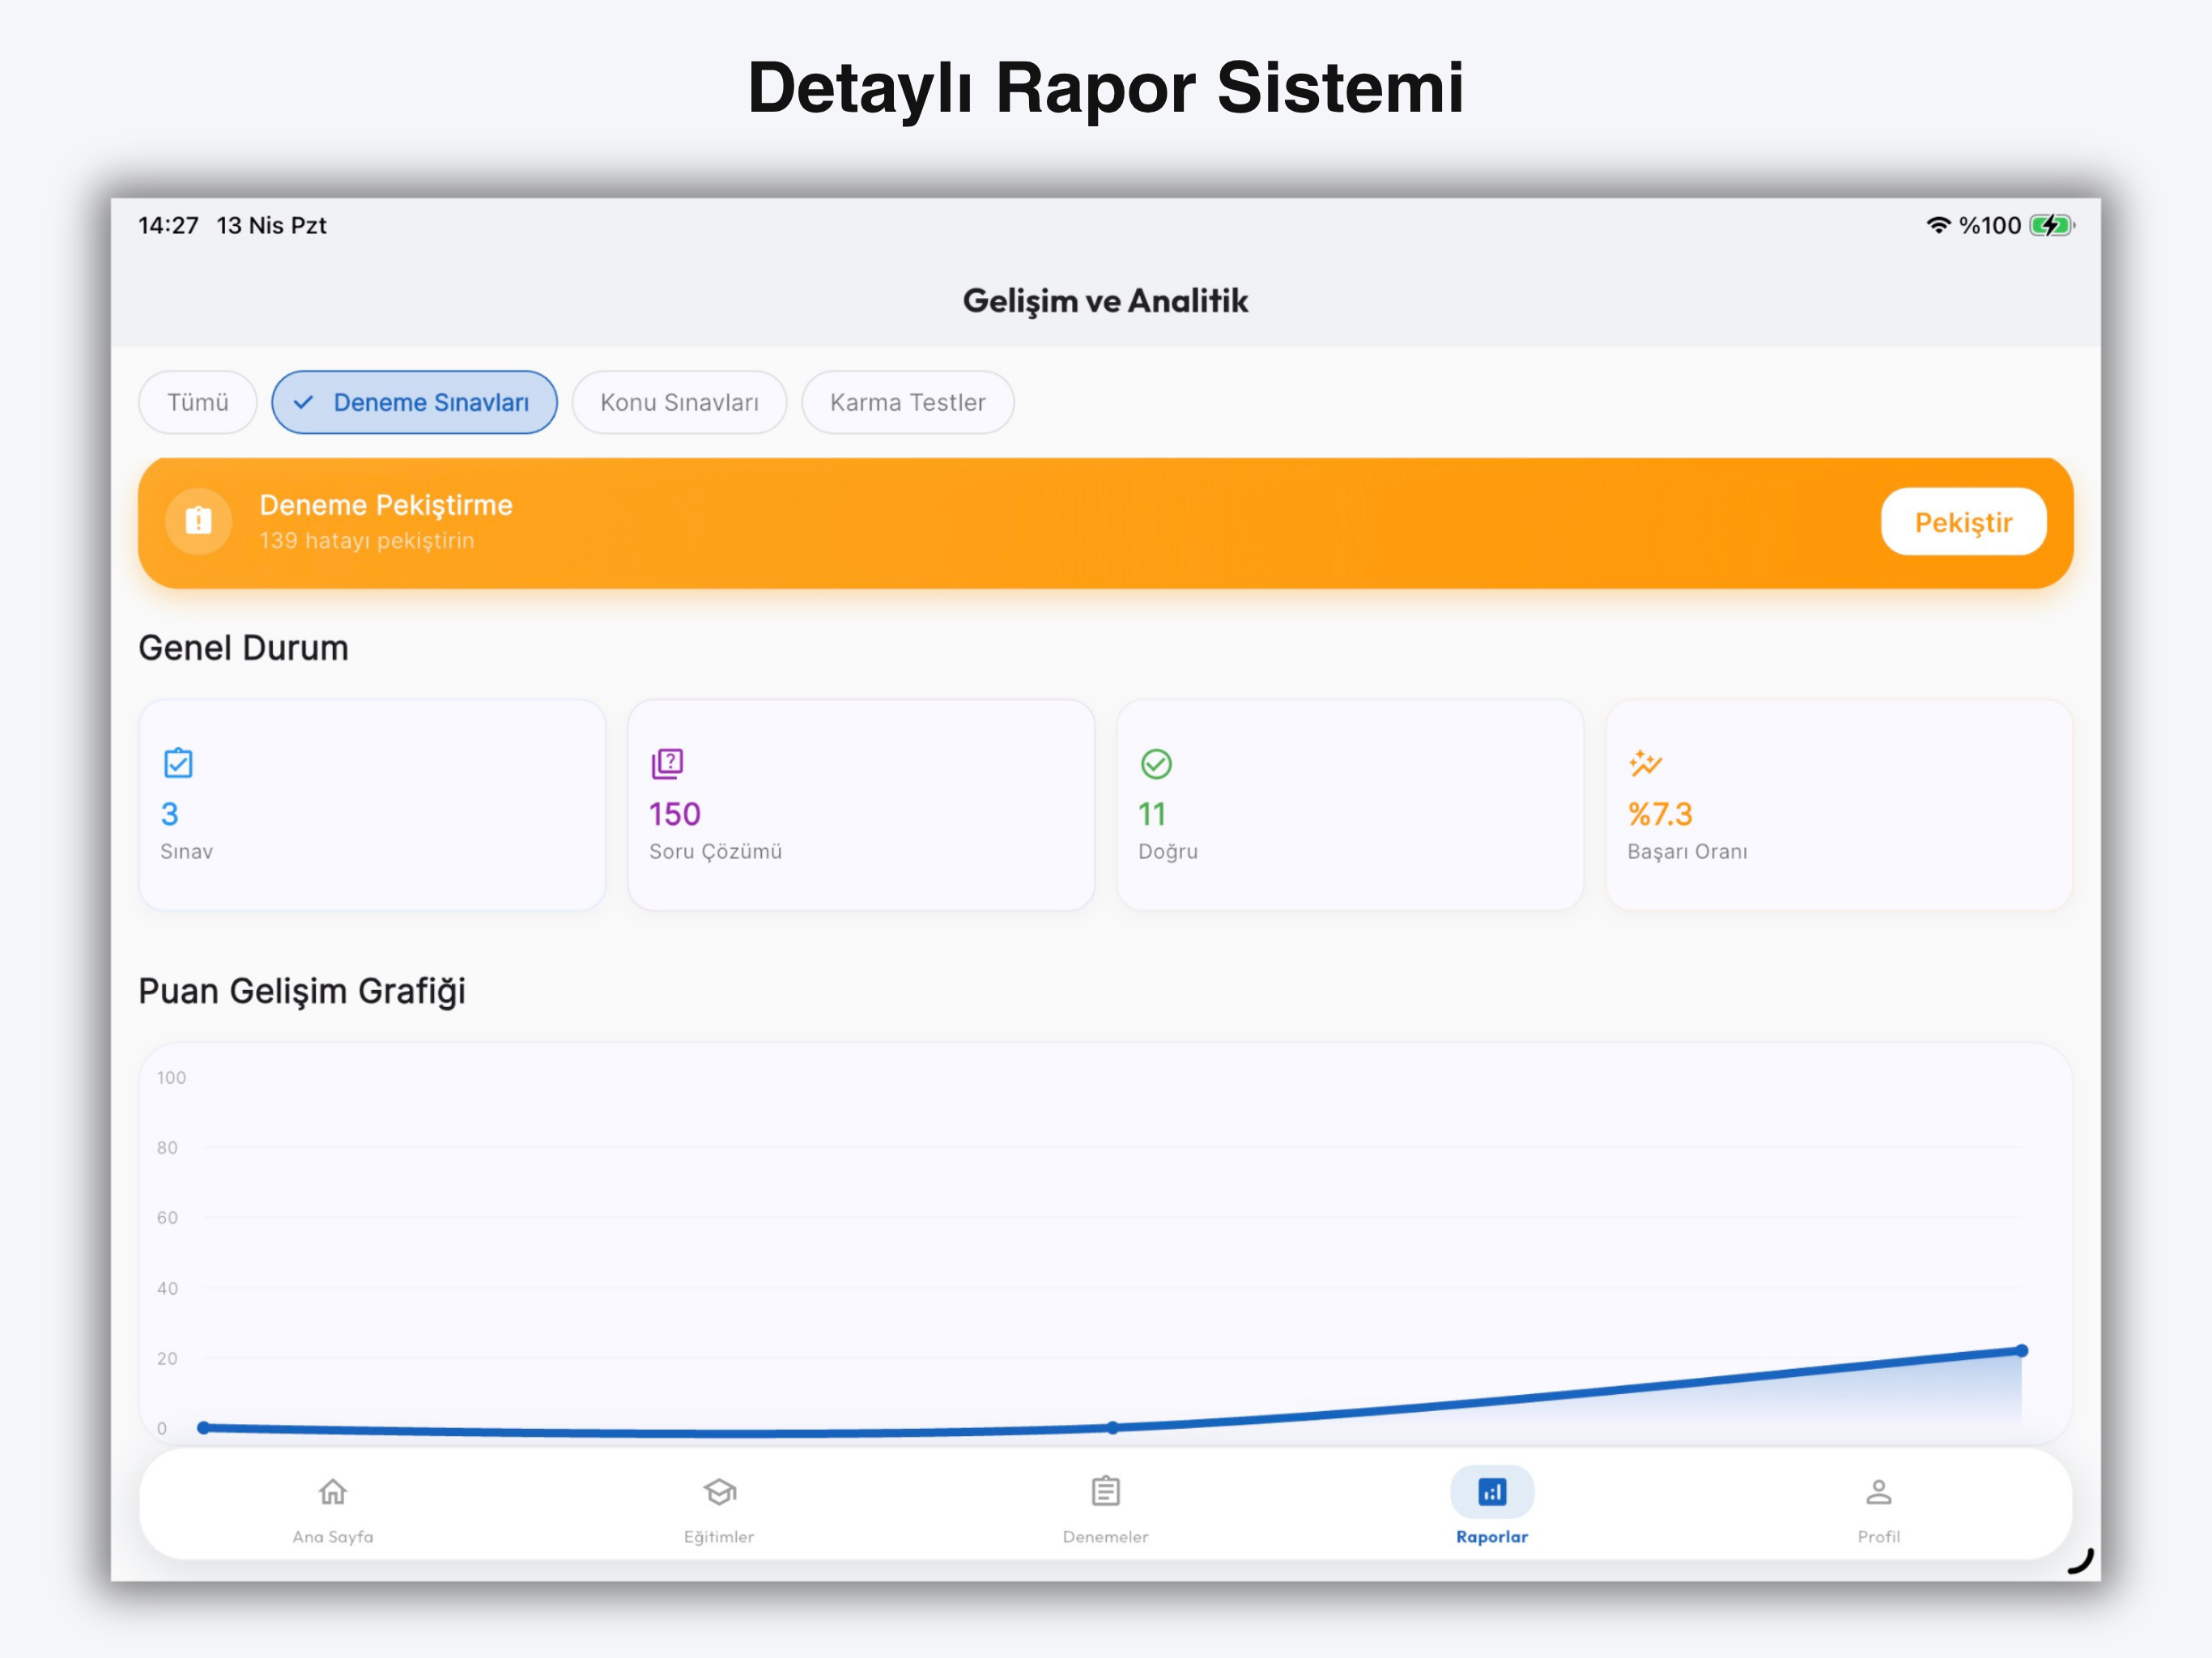The width and height of the screenshot is (2212, 1658).
Task: Tap the Pekiştir button
Action: point(1963,522)
